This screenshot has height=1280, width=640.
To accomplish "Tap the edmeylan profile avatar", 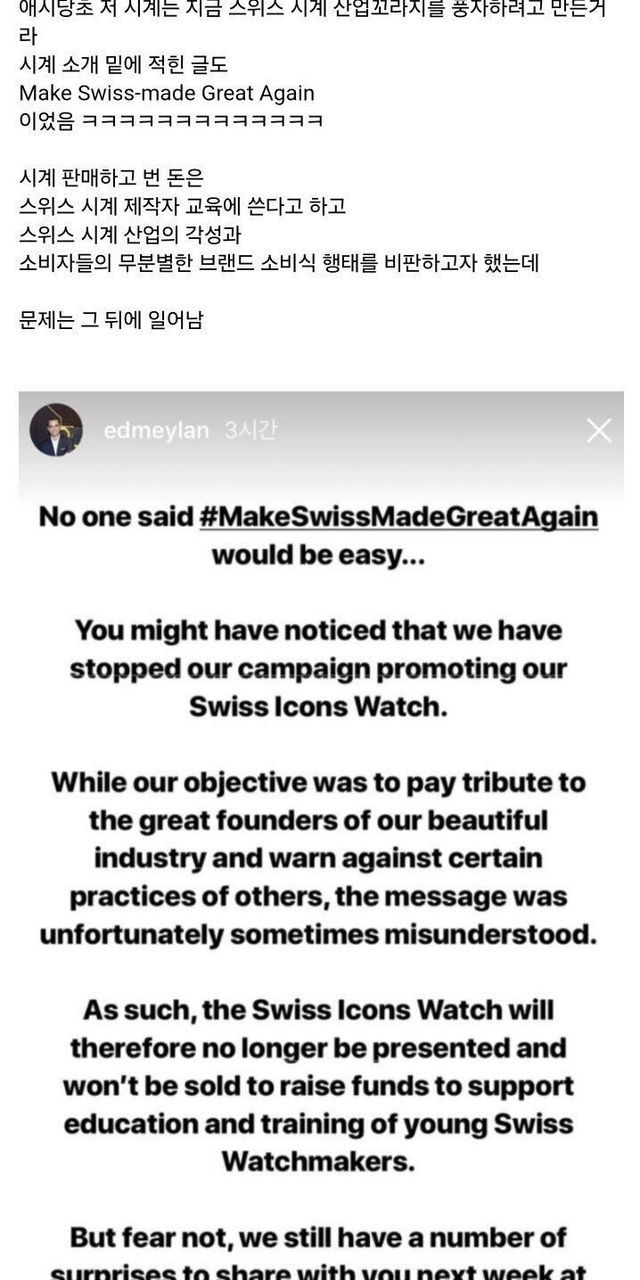I will point(56,430).
